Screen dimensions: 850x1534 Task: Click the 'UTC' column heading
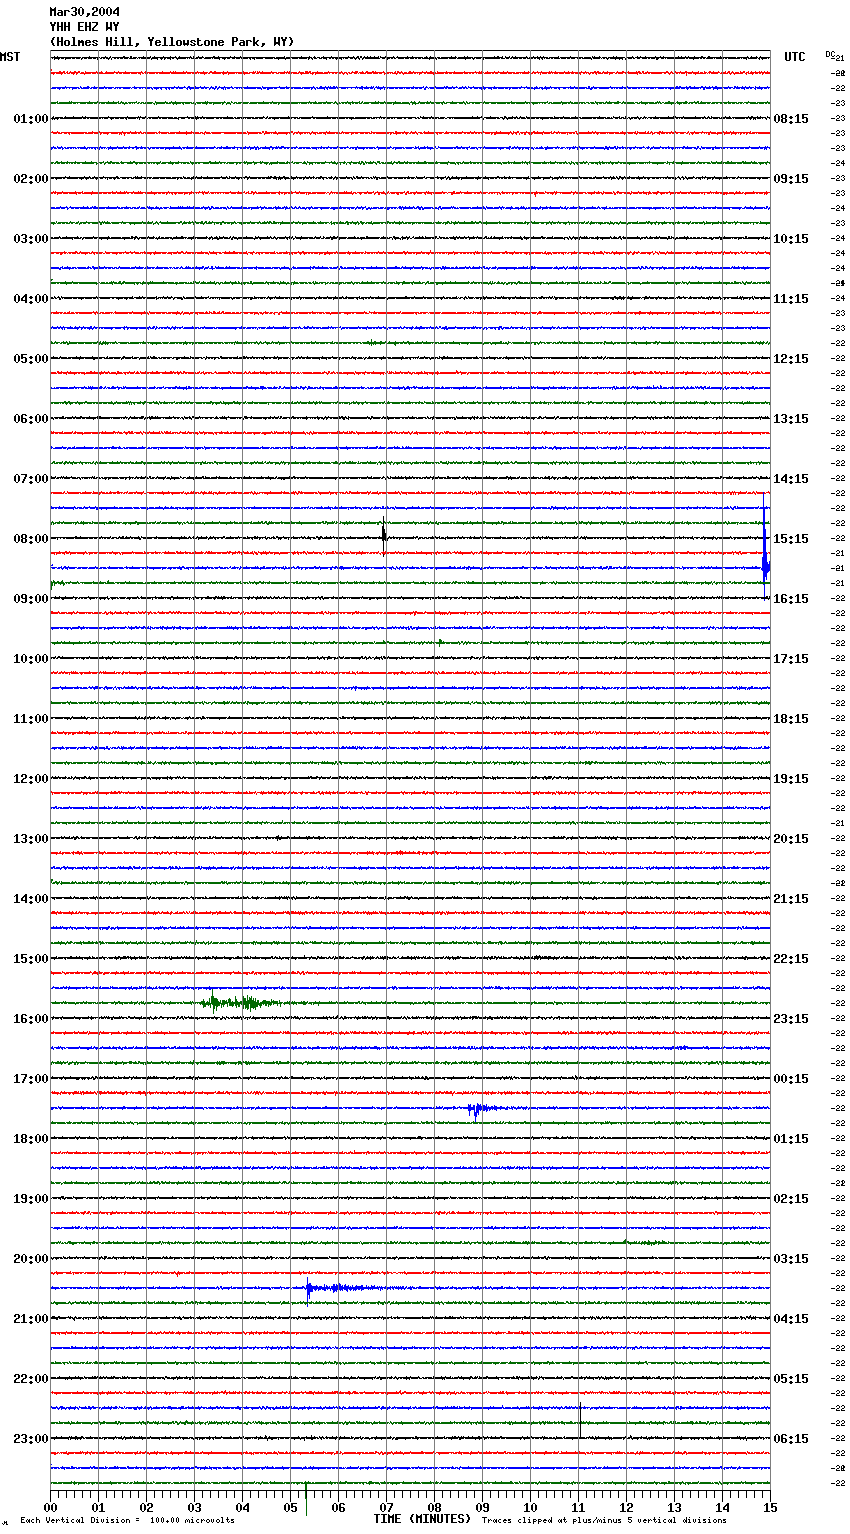(795, 57)
